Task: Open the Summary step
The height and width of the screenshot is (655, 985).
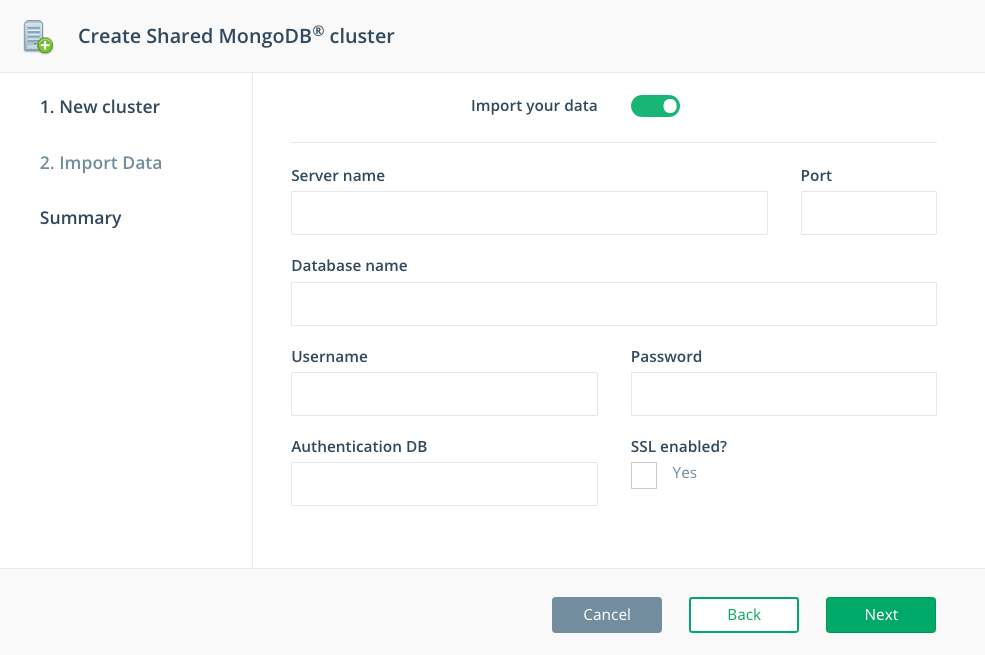Action: (80, 218)
